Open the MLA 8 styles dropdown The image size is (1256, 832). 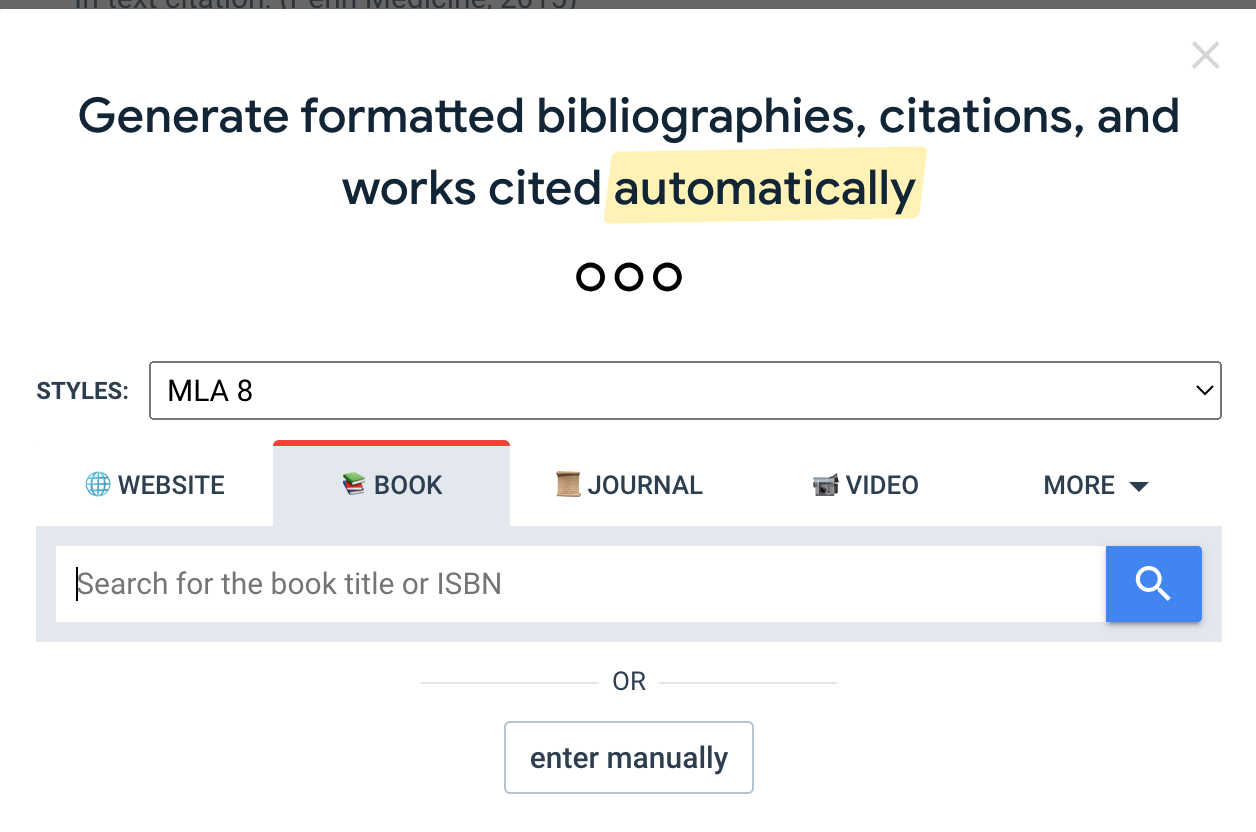click(x=684, y=391)
